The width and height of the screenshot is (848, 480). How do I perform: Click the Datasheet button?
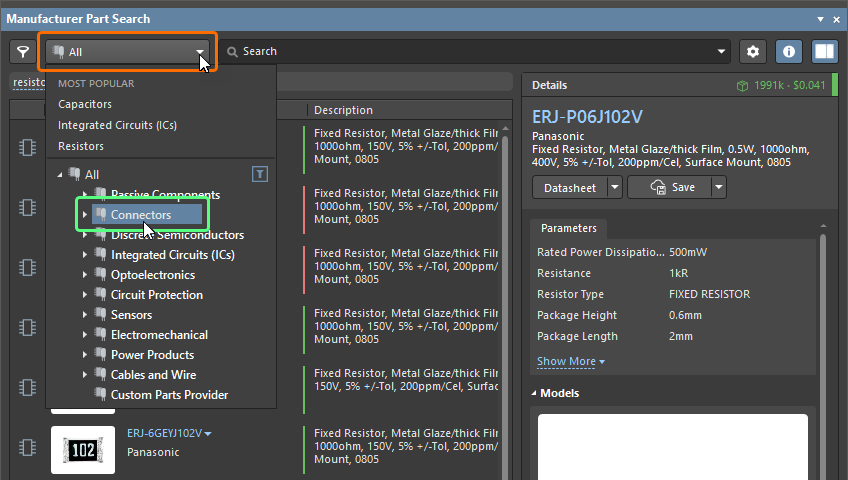tap(570, 188)
